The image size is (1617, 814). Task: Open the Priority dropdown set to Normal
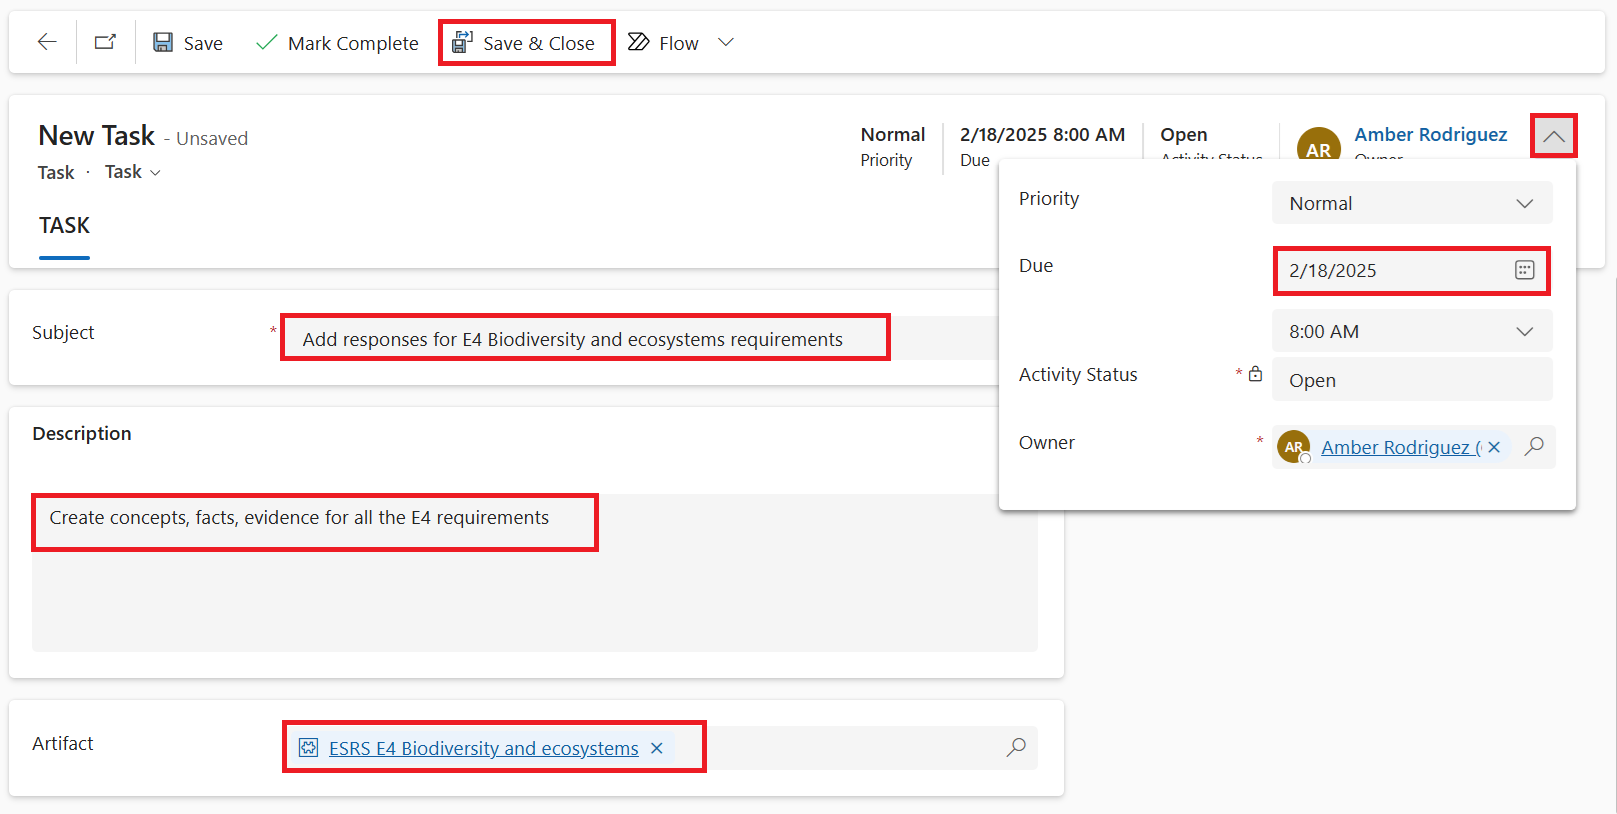[1412, 203]
